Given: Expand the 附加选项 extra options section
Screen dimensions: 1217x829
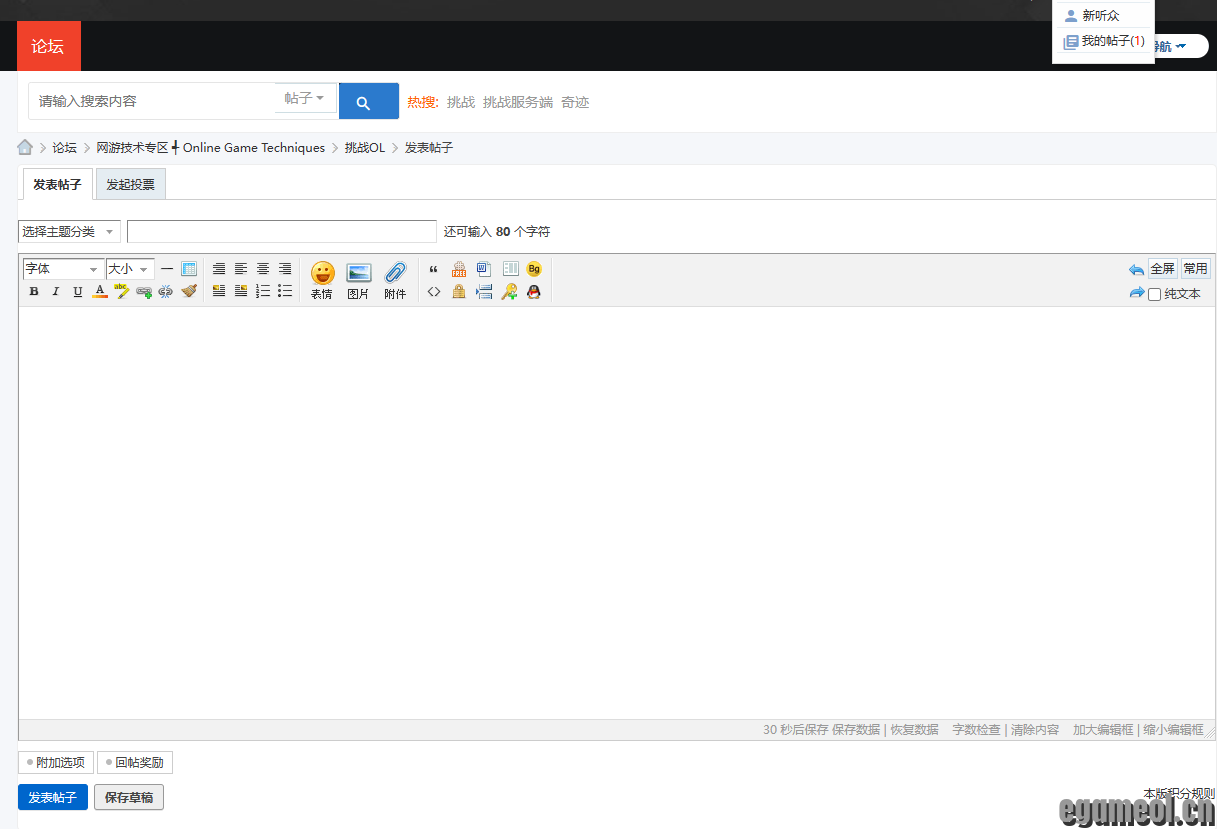Looking at the screenshot, I should 56,763.
